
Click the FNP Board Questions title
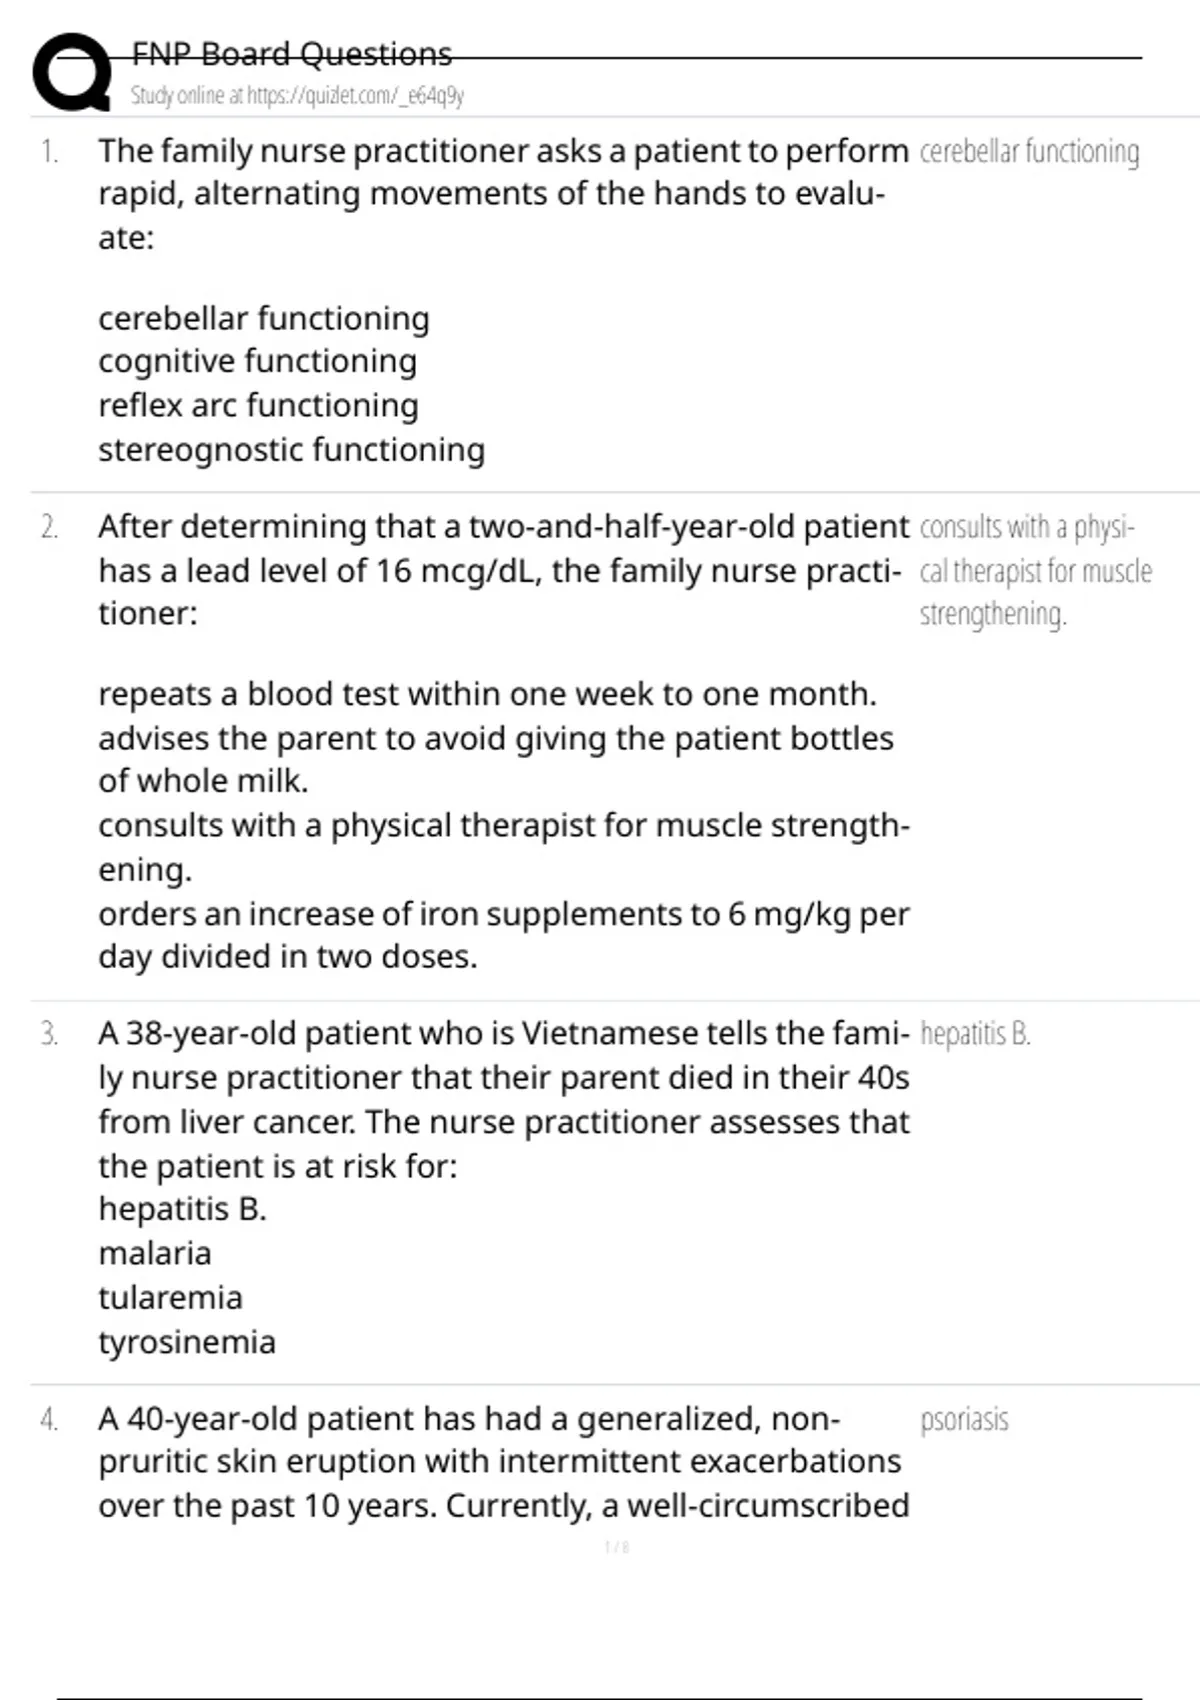292,53
